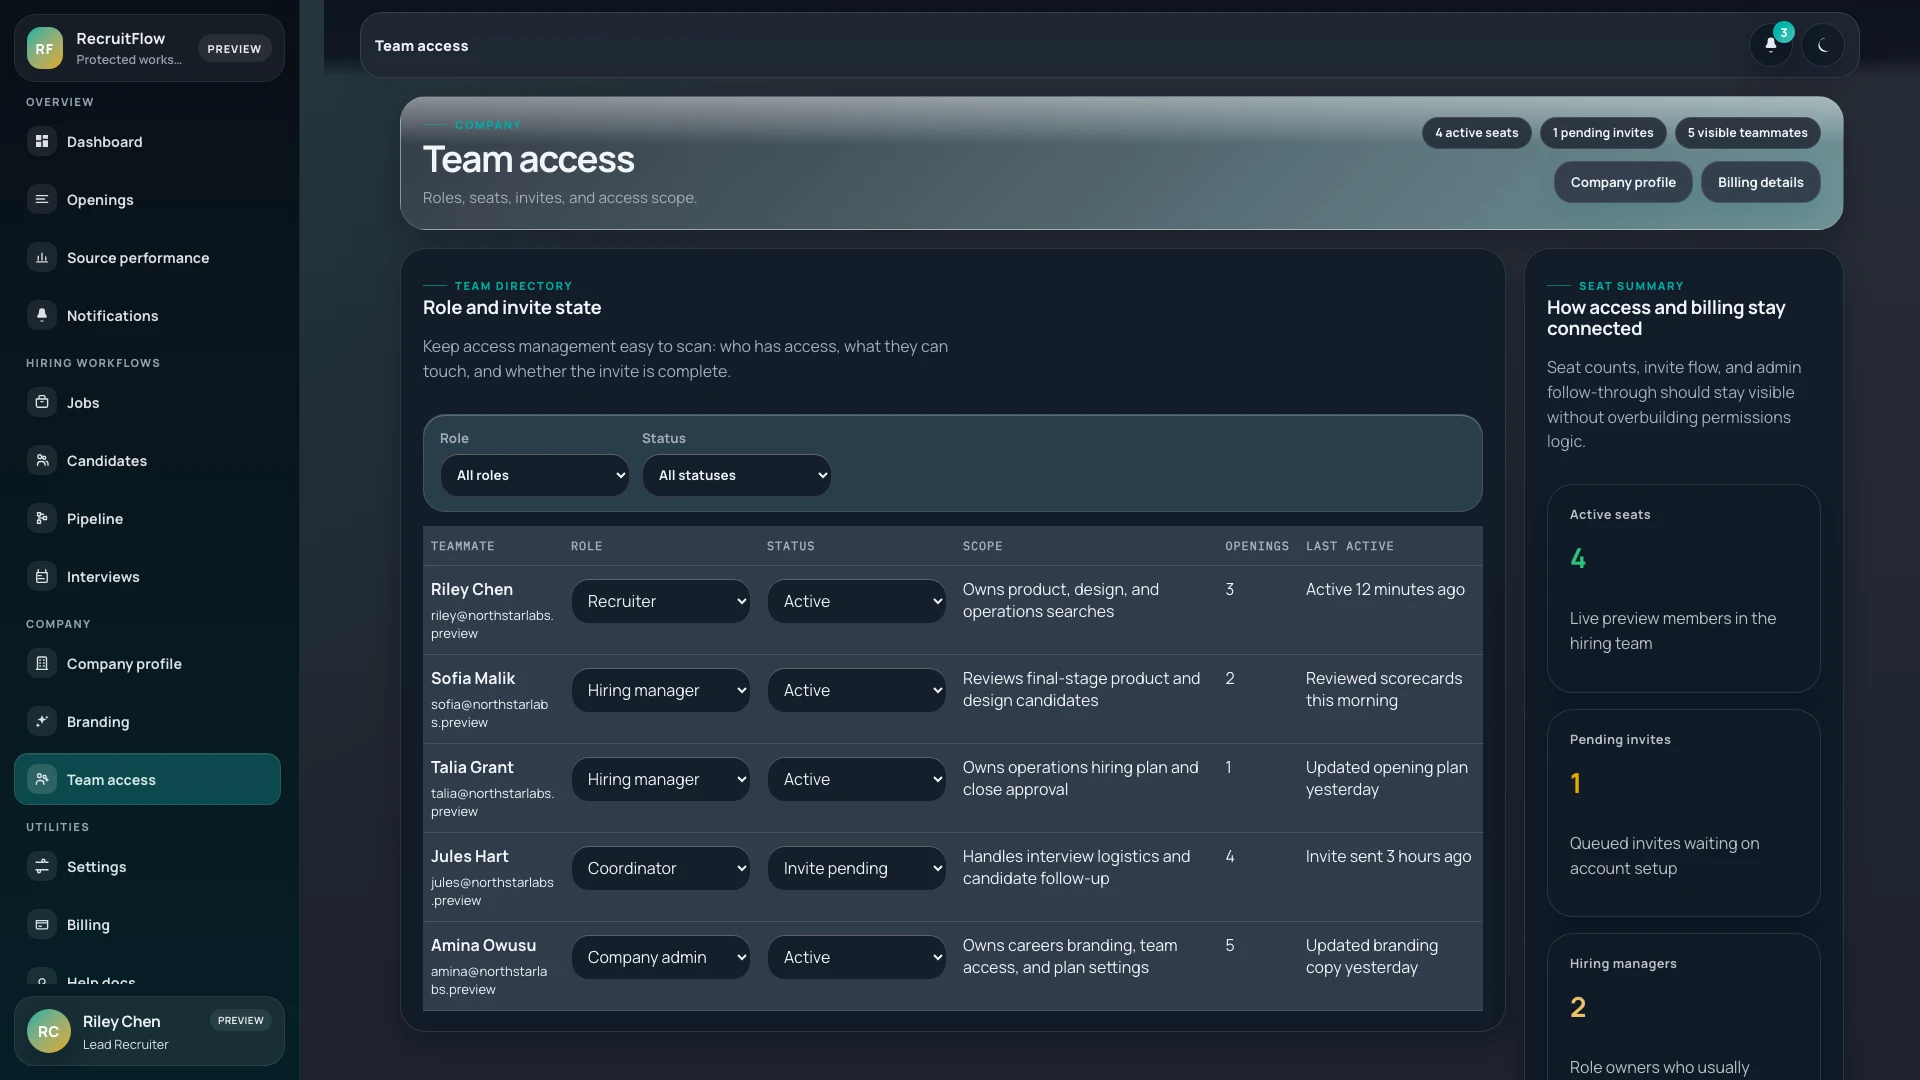
Task: Open Sofia Malik's Hiring manager role dropdown
Action: click(x=661, y=691)
